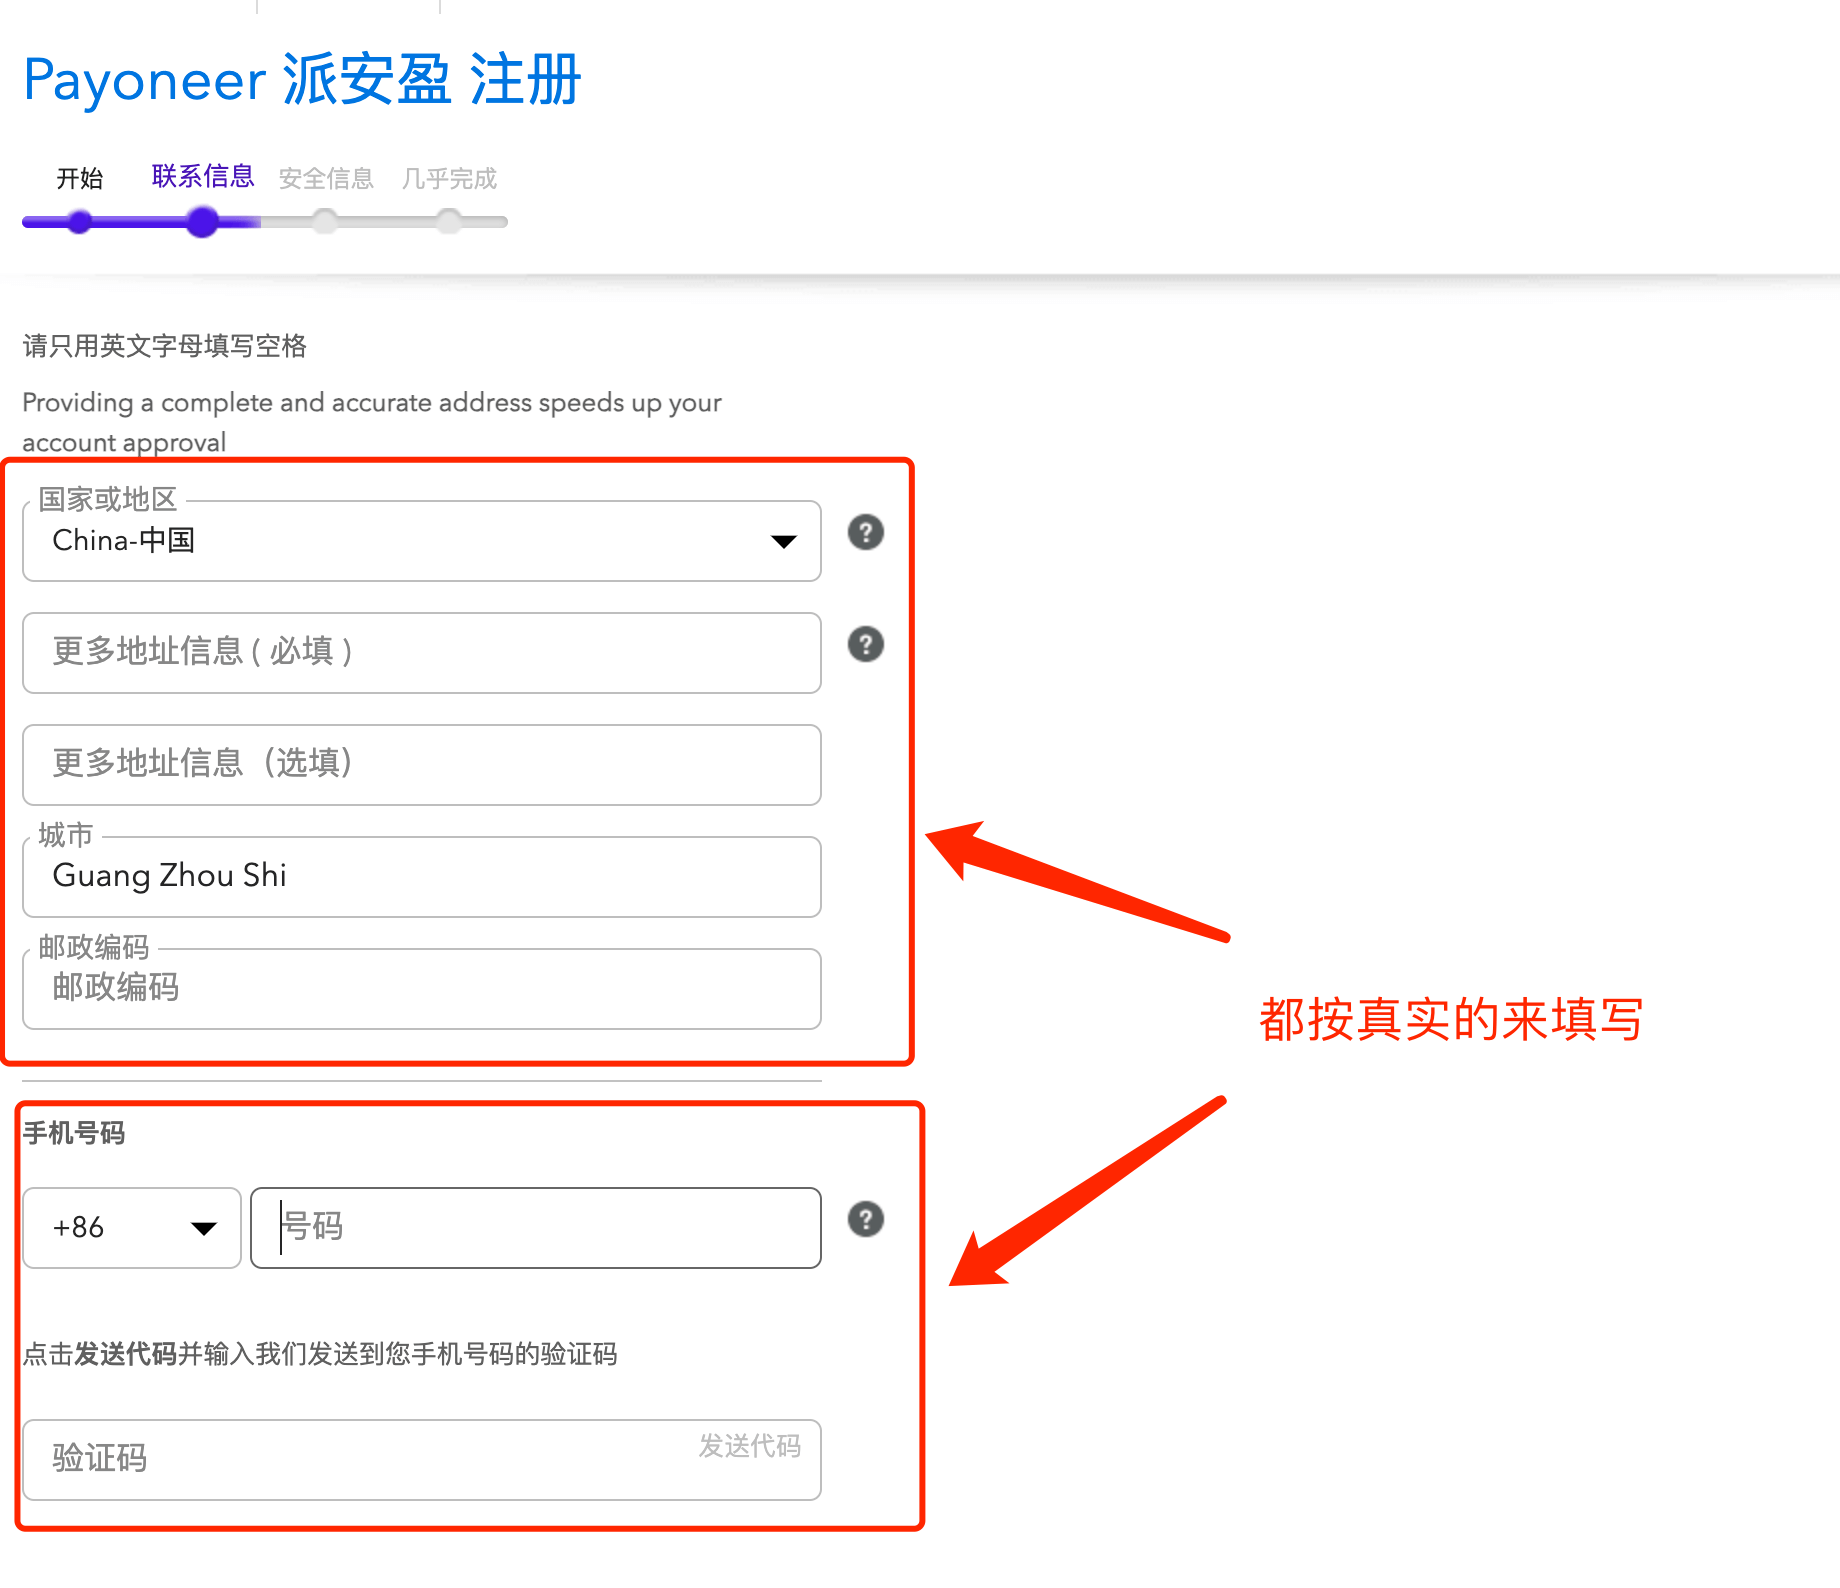Click the Payoneer 派安盈 注册 heading
This screenshot has width=1840, height=1588.
point(302,80)
